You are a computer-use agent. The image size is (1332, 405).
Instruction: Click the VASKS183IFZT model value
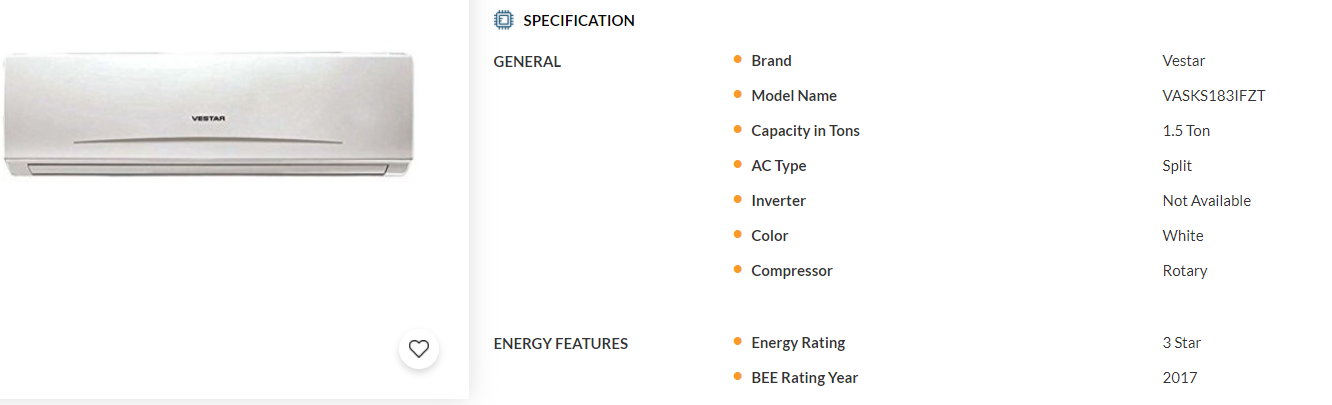1214,96
